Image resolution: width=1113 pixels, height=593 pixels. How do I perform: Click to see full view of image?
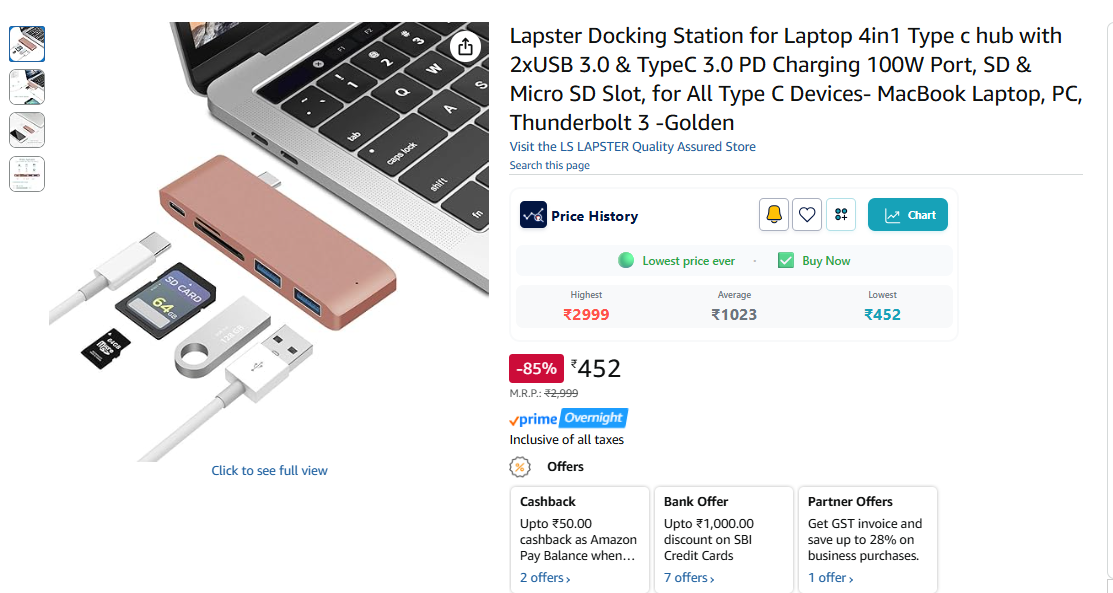[269, 471]
